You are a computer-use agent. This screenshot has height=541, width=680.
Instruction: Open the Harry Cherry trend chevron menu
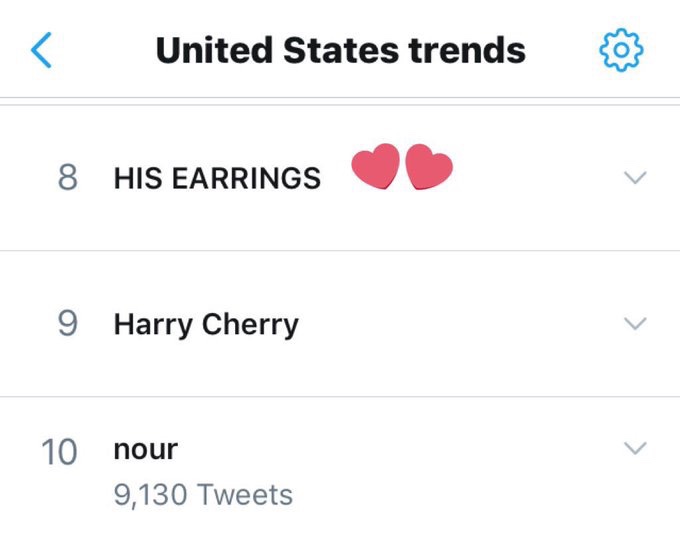[635, 324]
